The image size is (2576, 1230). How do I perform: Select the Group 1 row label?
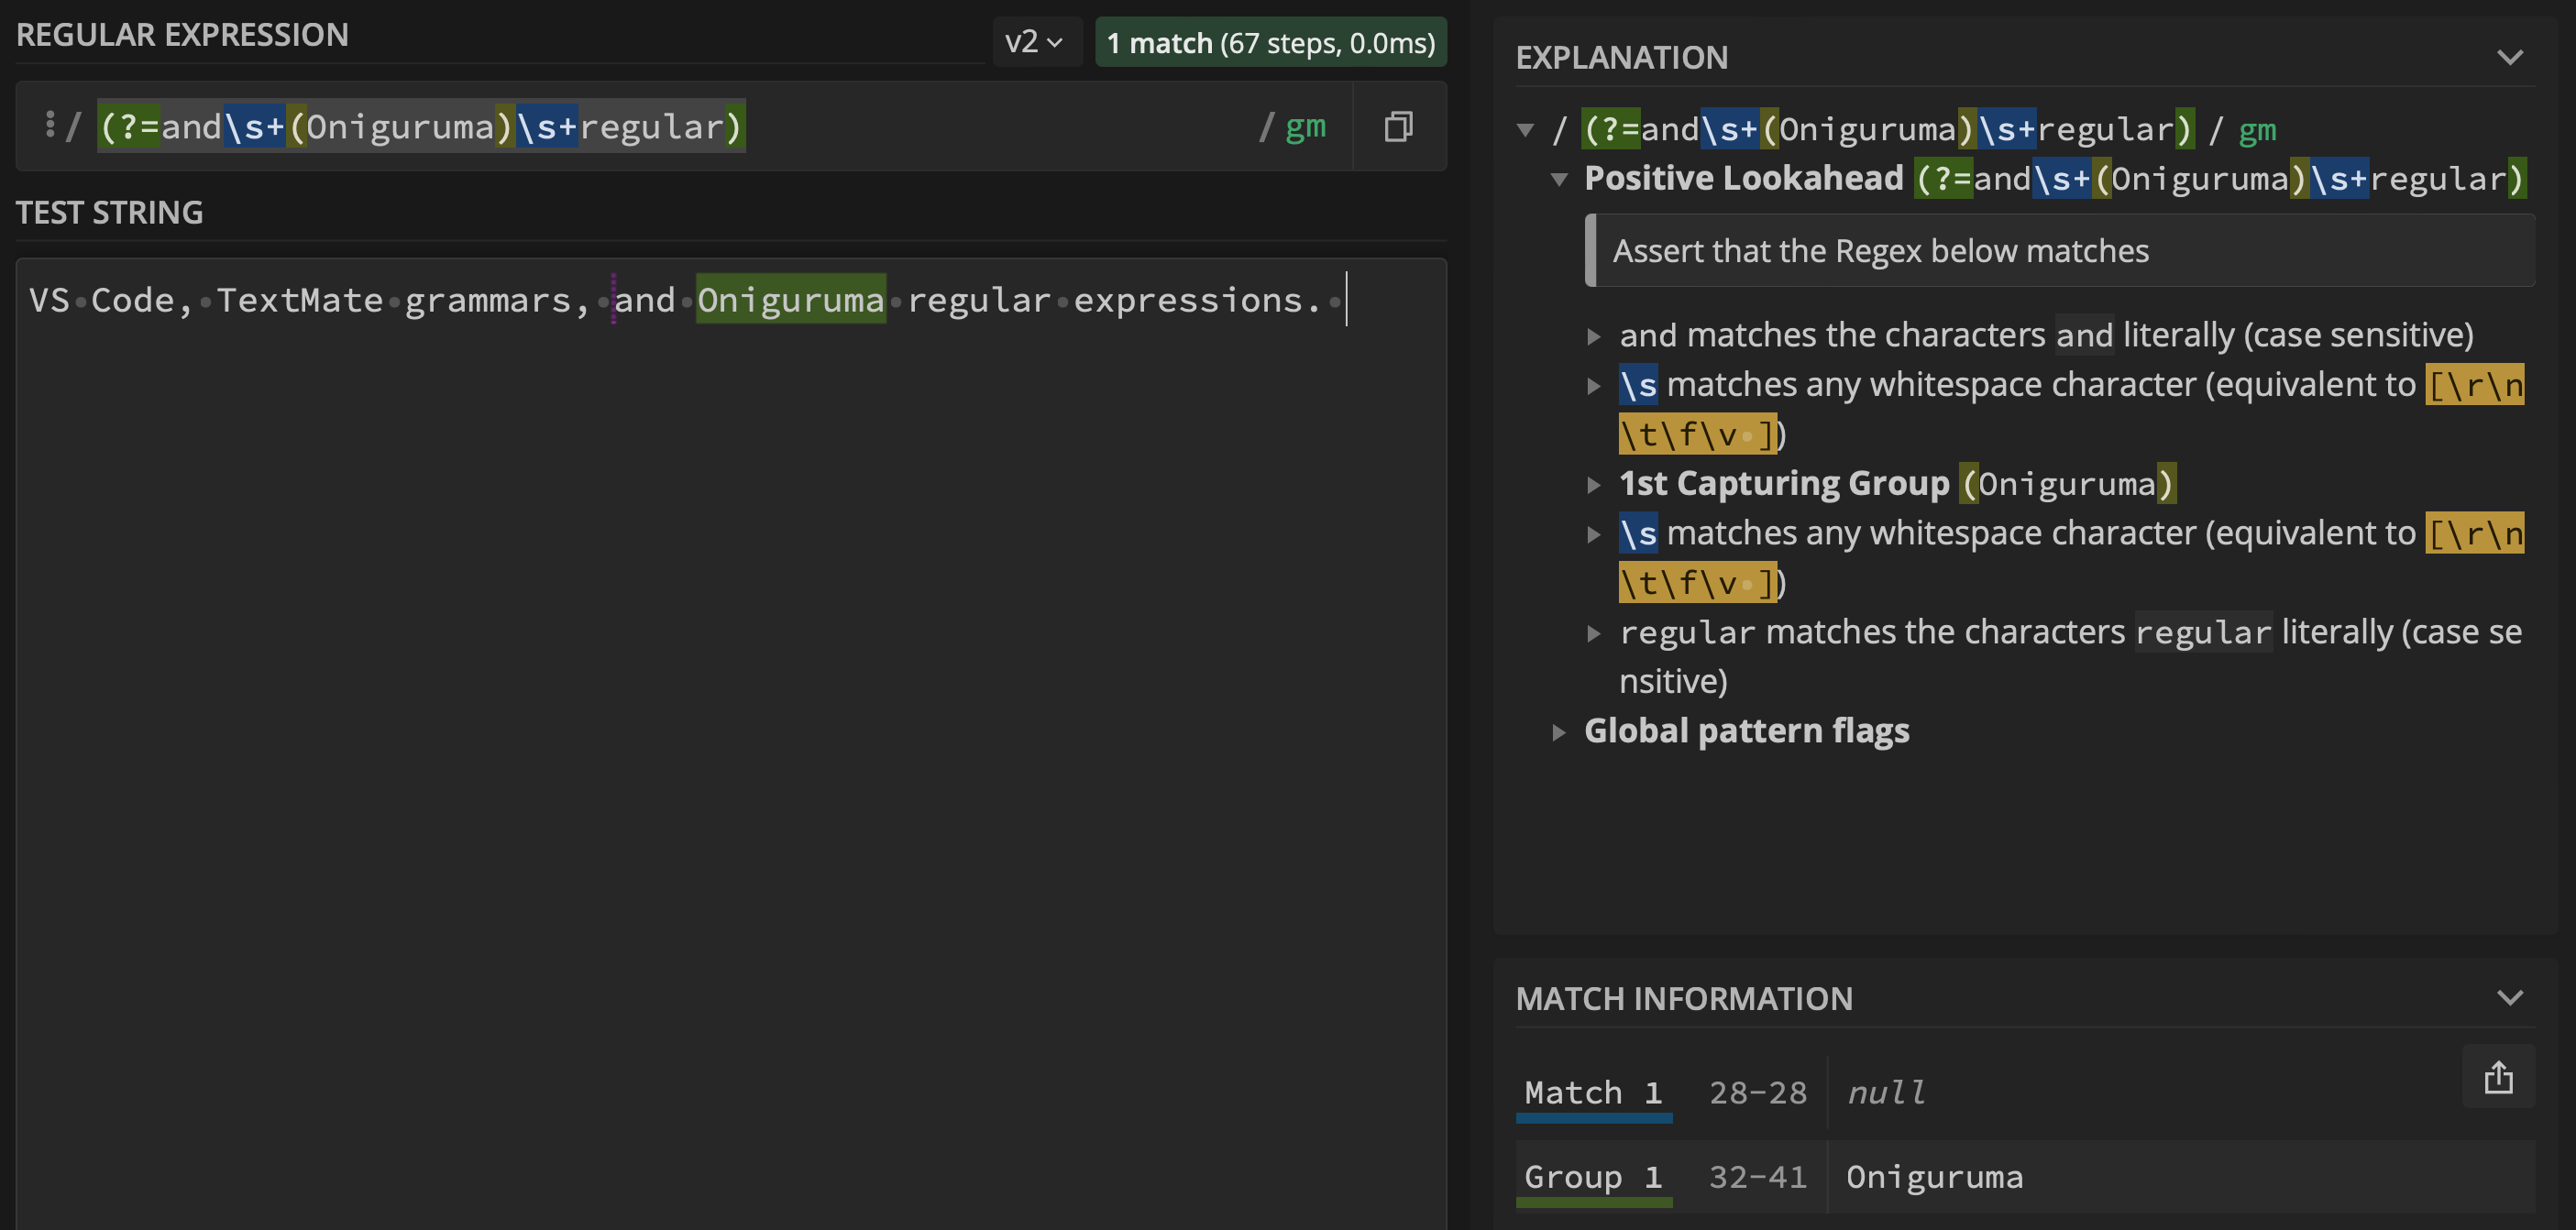[x=1592, y=1176]
